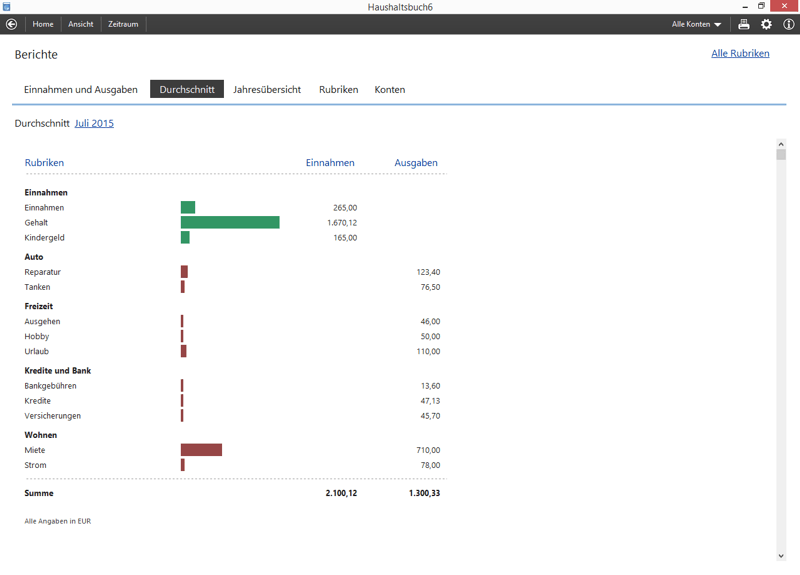Open the Ansicht menu
Image resolution: width=800 pixels, height=575 pixels.
pyautogui.click(x=81, y=24)
